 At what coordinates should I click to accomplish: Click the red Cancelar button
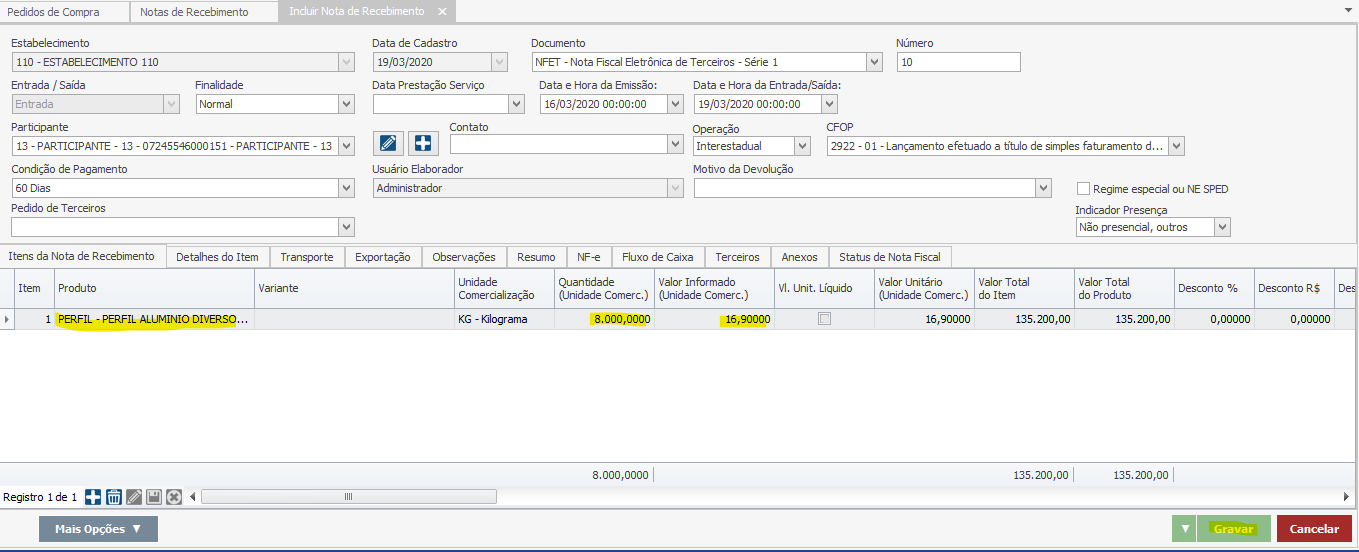[x=1313, y=529]
